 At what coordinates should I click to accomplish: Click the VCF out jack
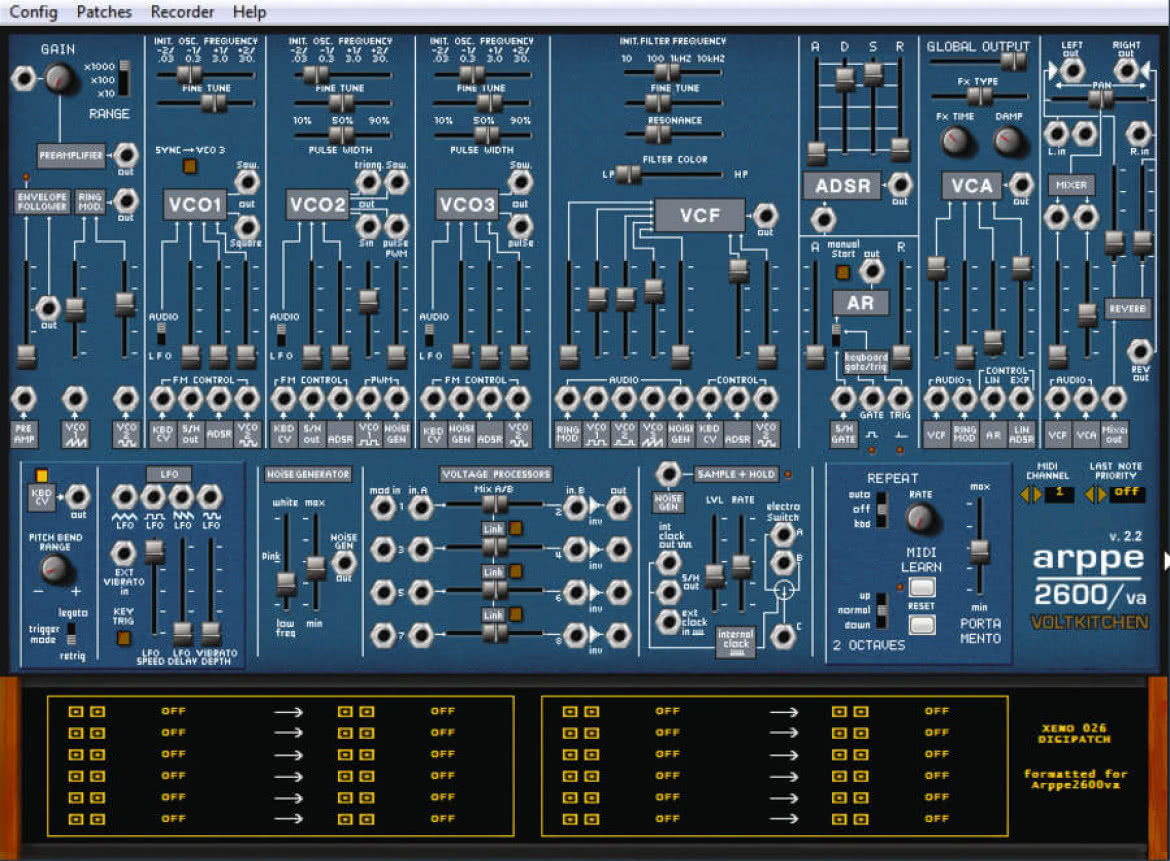[764, 216]
